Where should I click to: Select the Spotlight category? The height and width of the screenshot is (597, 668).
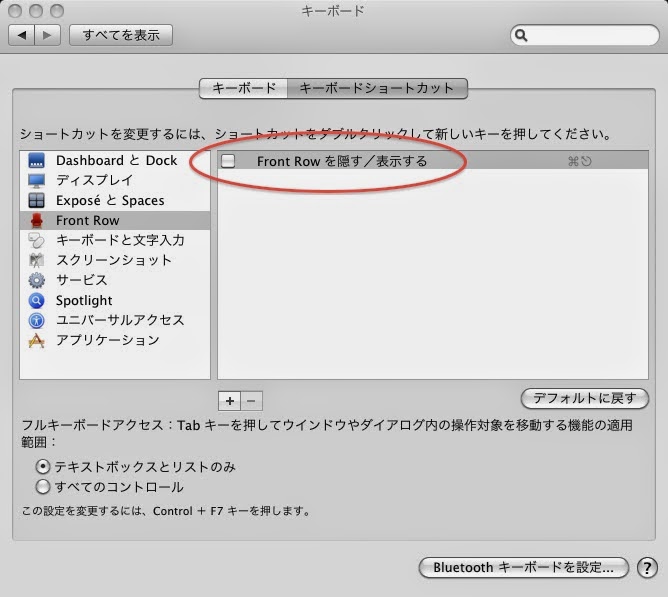(115, 300)
